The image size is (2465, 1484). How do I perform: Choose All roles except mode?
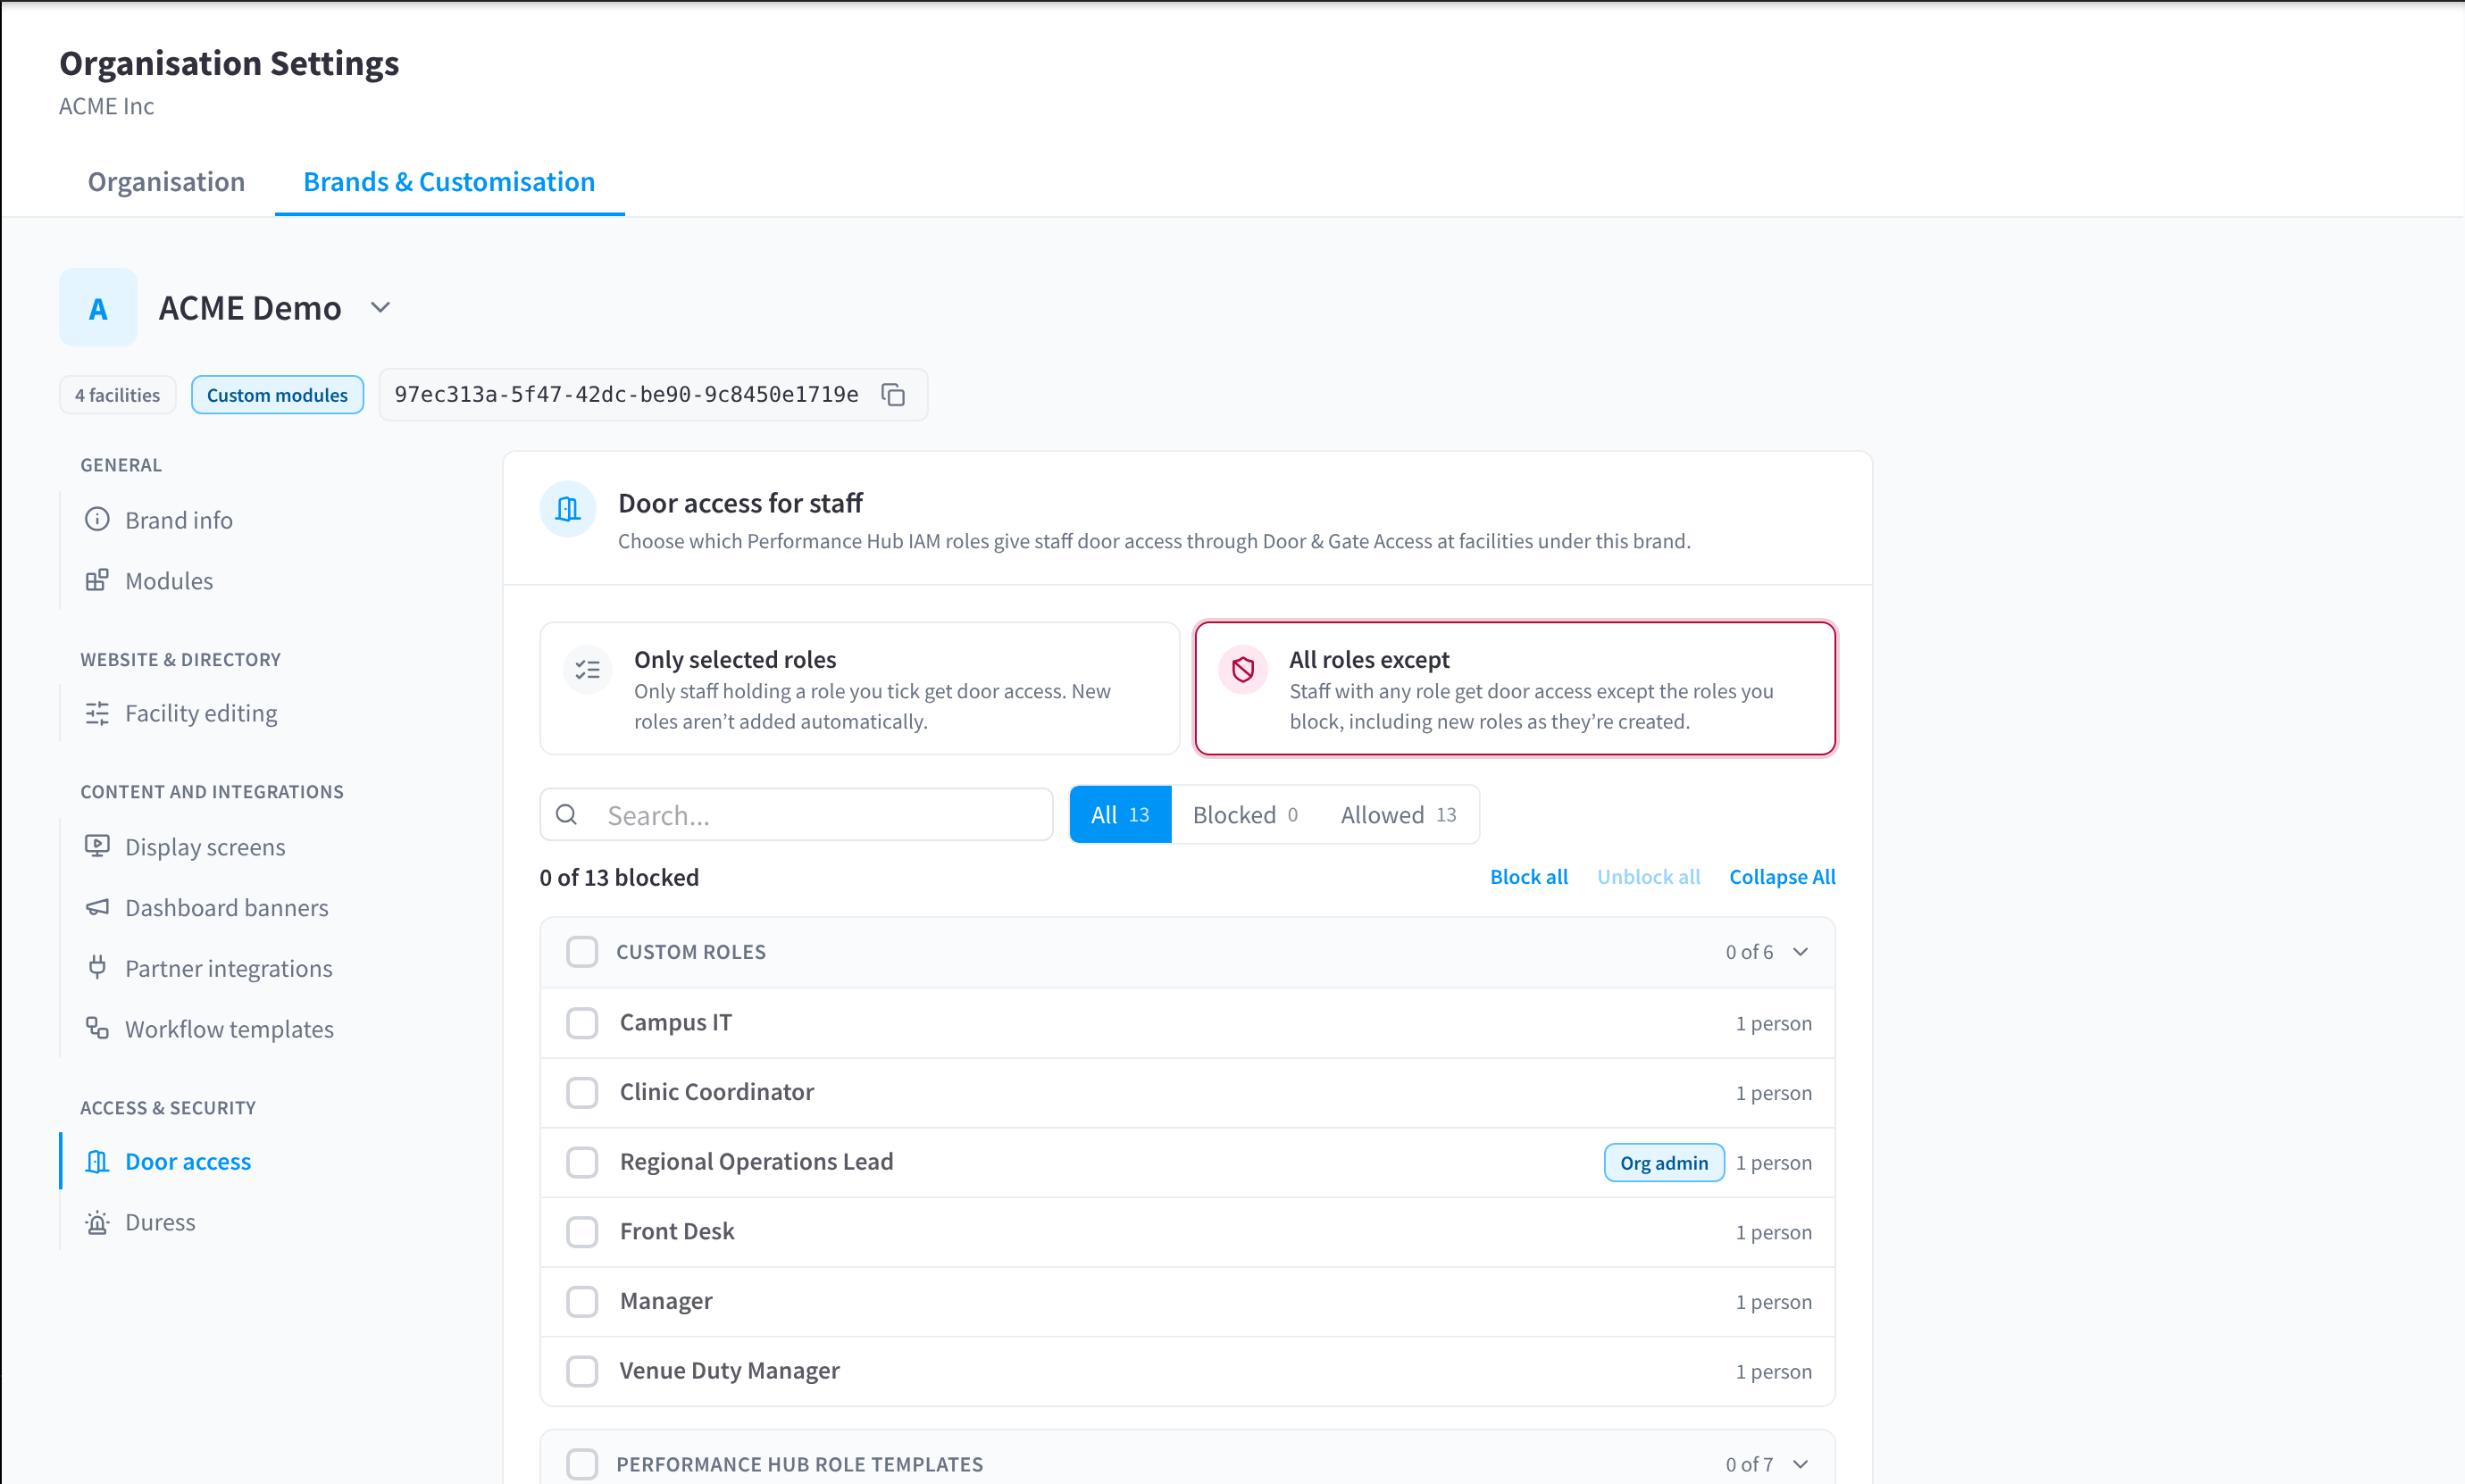click(x=1515, y=689)
